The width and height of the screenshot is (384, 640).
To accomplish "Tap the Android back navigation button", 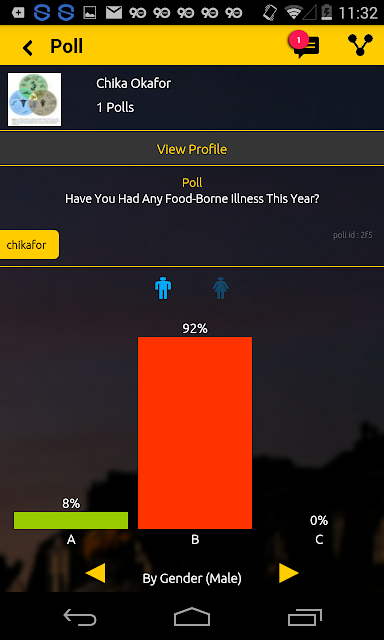I will coord(80,617).
